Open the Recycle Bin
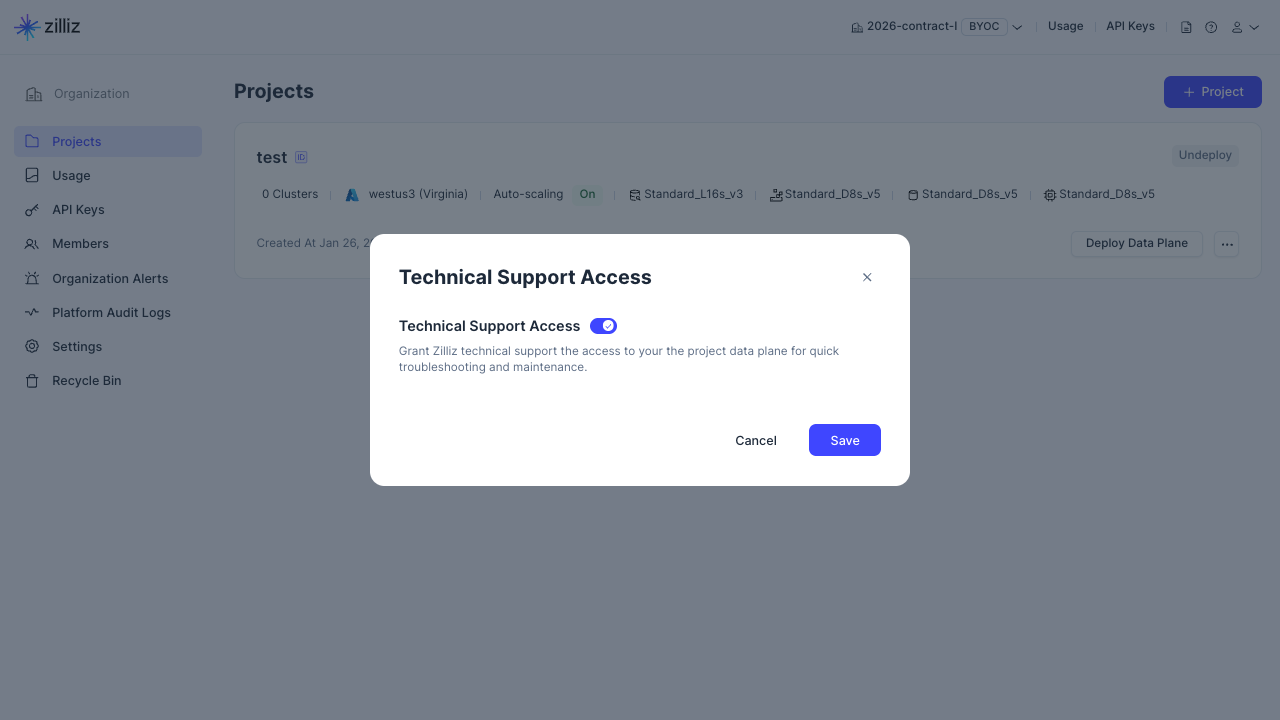The image size is (1280, 720). coord(86,381)
